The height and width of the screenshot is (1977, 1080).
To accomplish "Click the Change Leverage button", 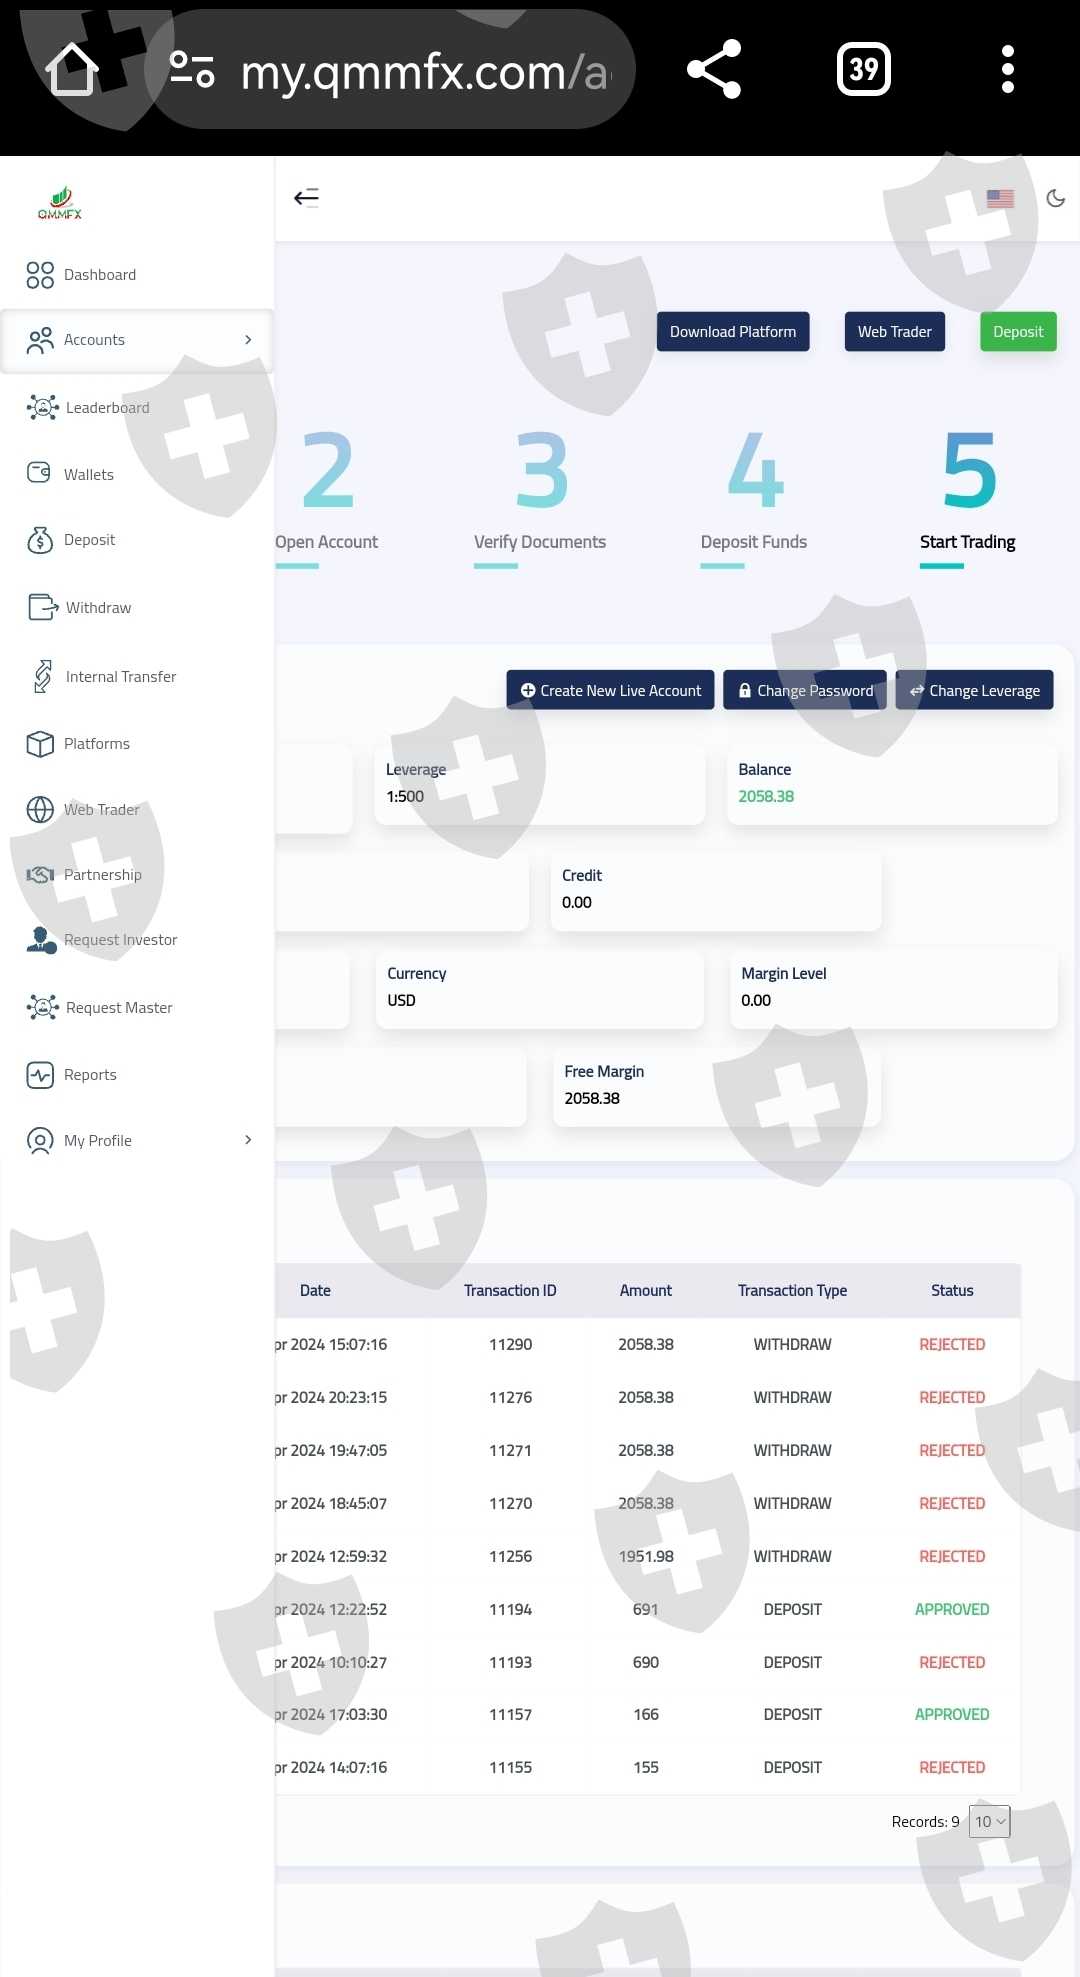I will click(x=974, y=690).
